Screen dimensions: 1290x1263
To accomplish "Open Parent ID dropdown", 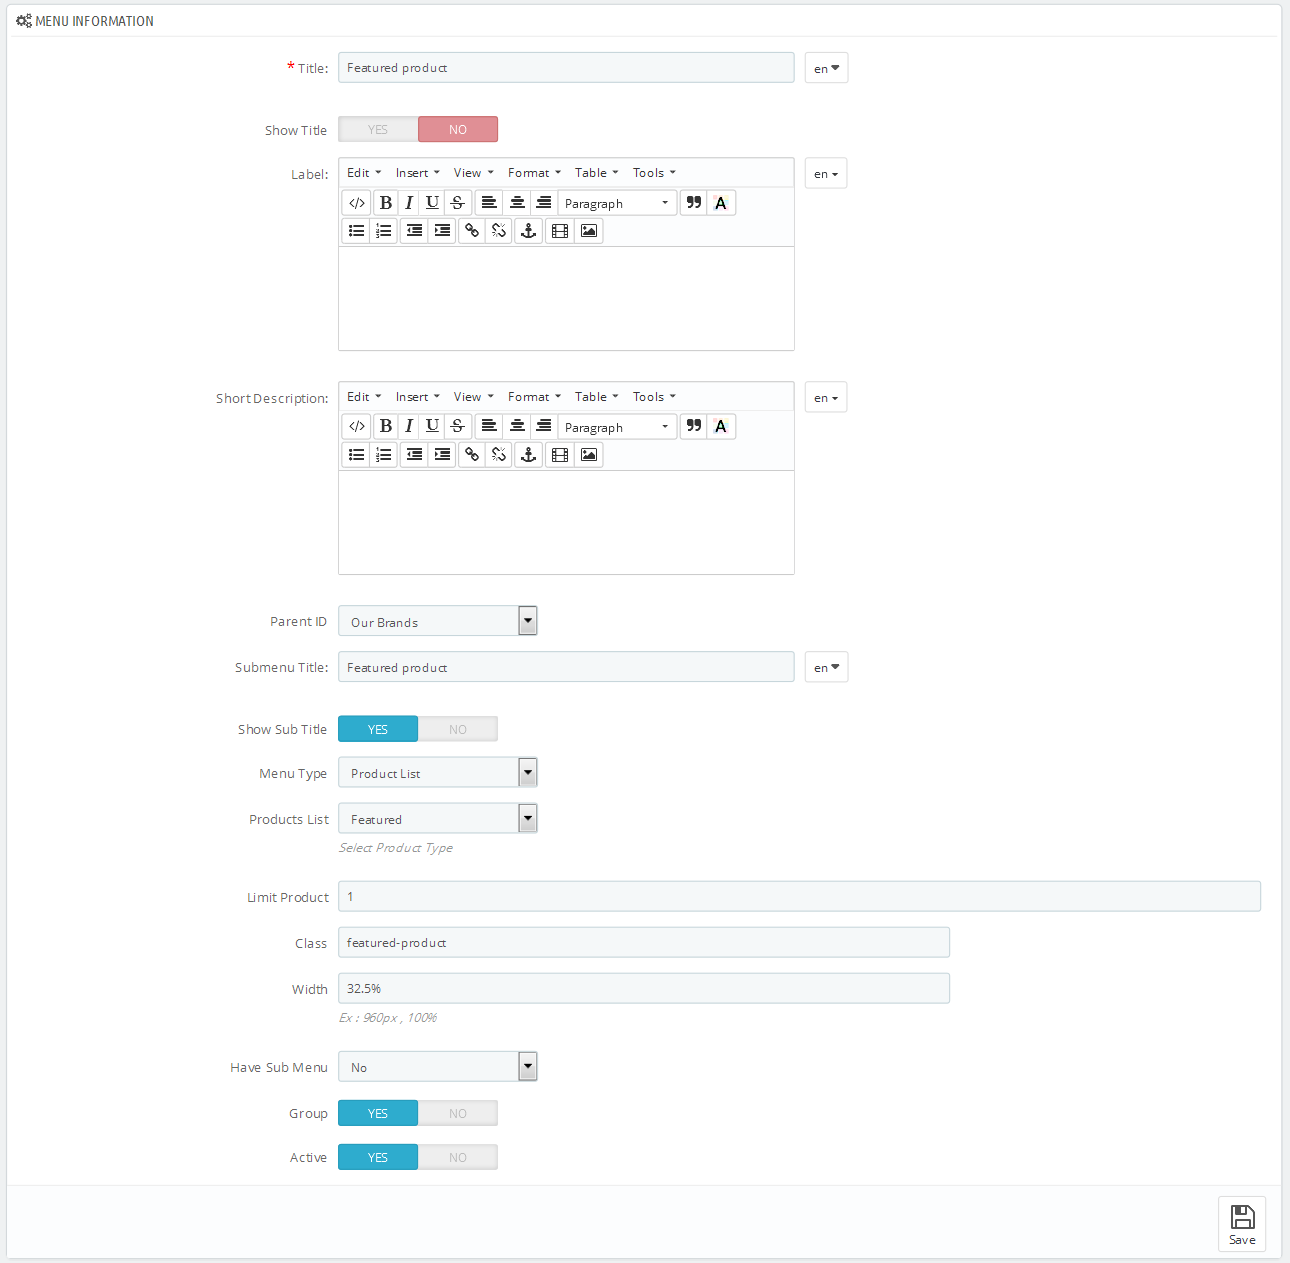I will [438, 621].
